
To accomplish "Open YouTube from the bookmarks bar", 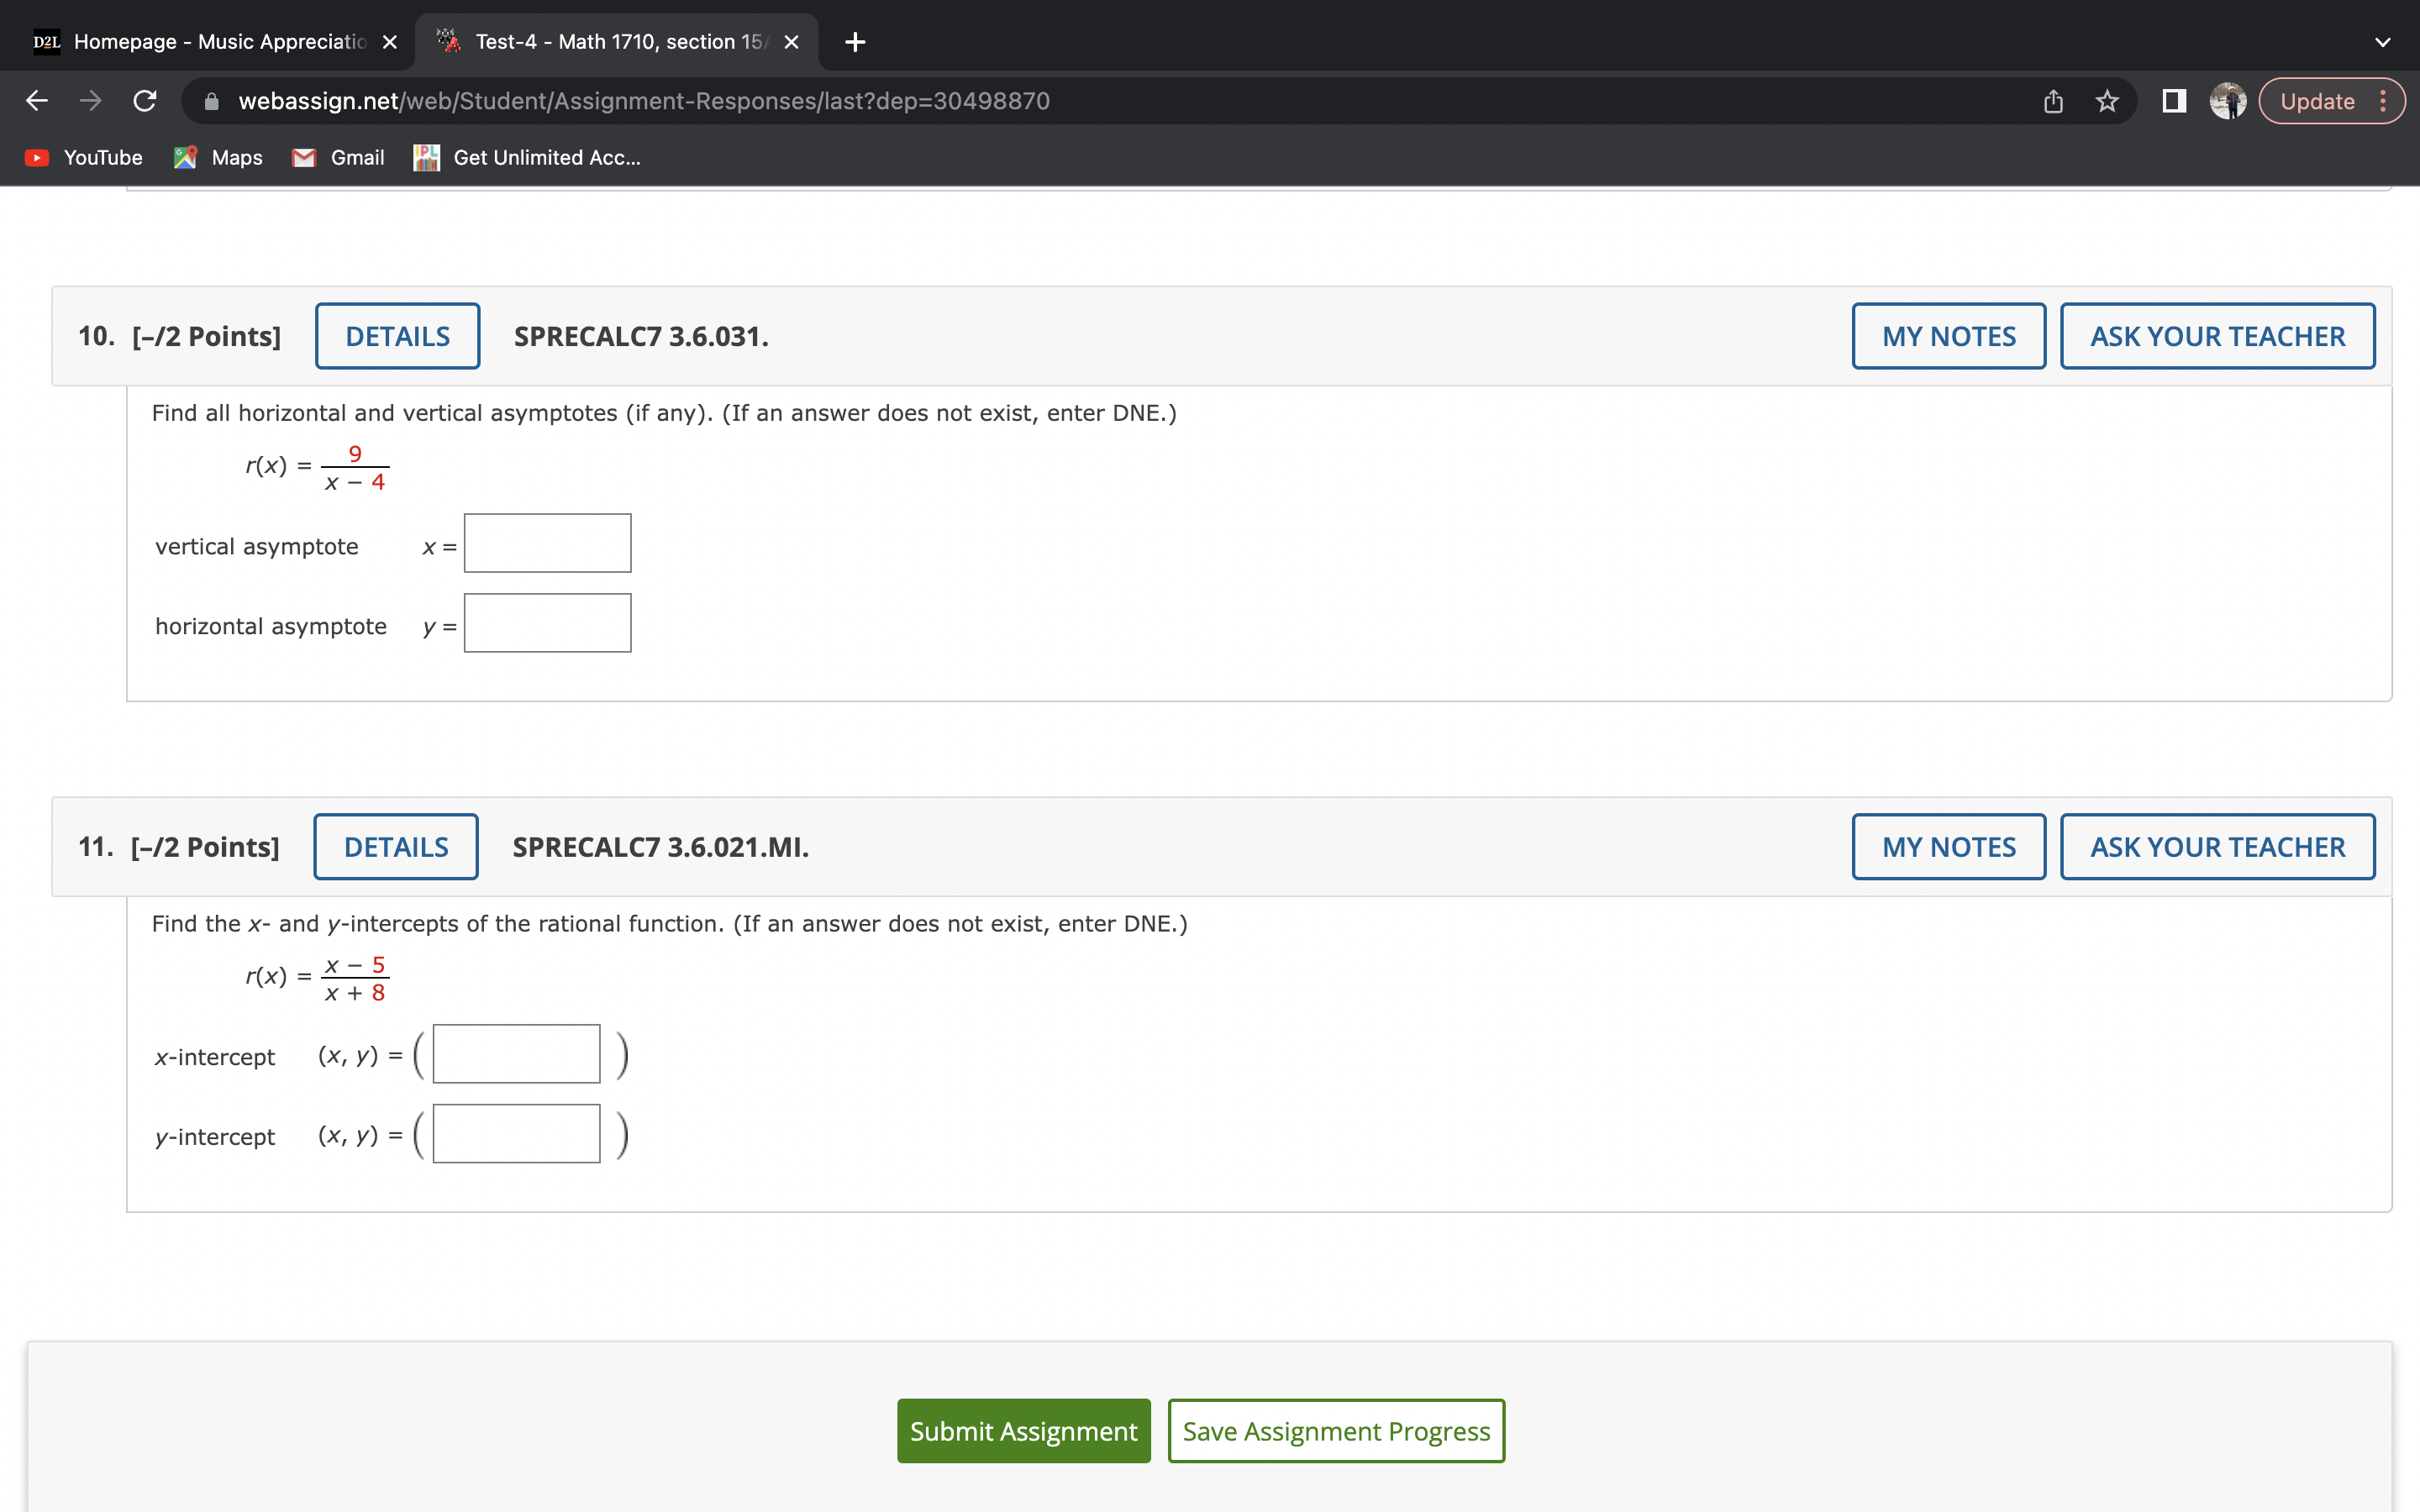I will pyautogui.click(x=83, y=157).
